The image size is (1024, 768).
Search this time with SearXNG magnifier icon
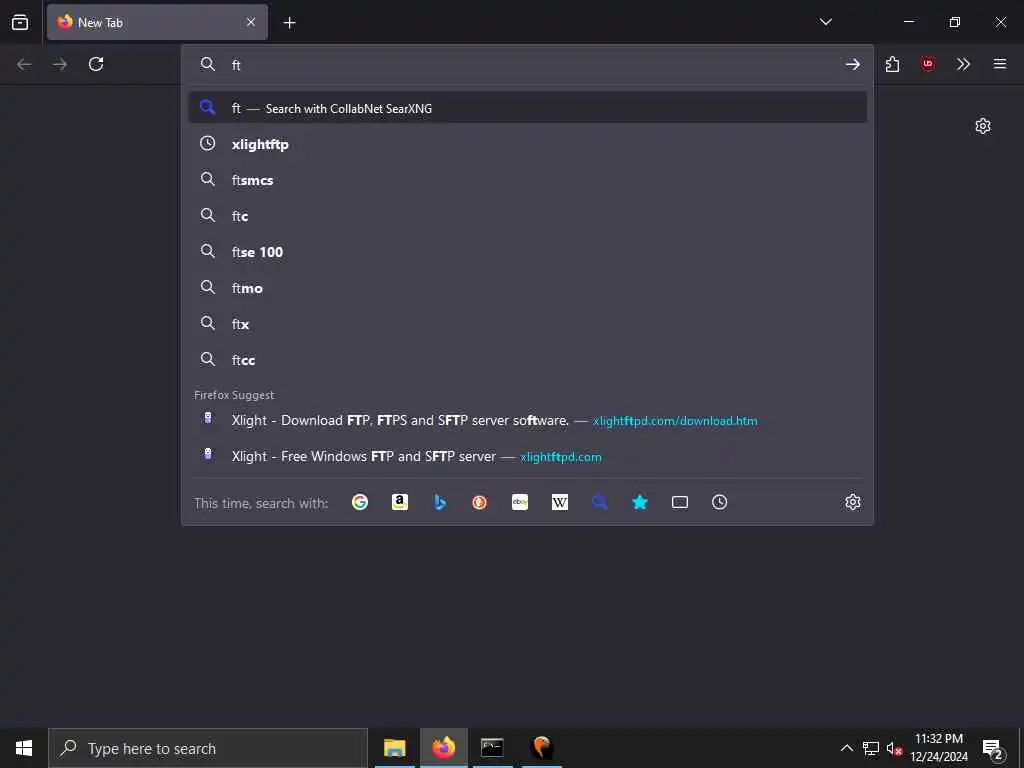[600, 502]
